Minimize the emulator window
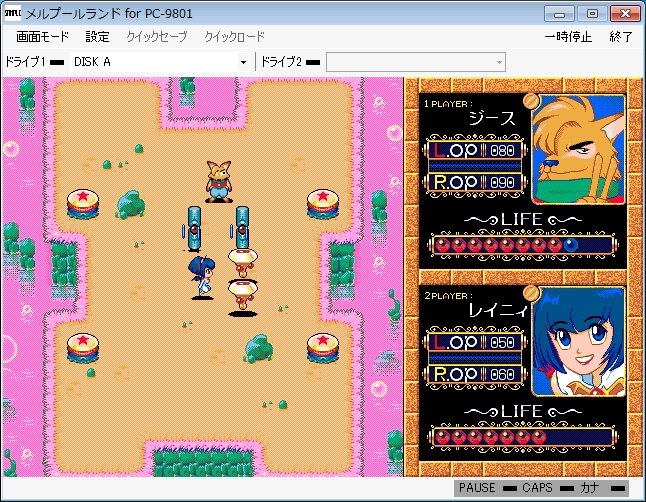This screenshot has height=502, width=646. click(559, 14)
